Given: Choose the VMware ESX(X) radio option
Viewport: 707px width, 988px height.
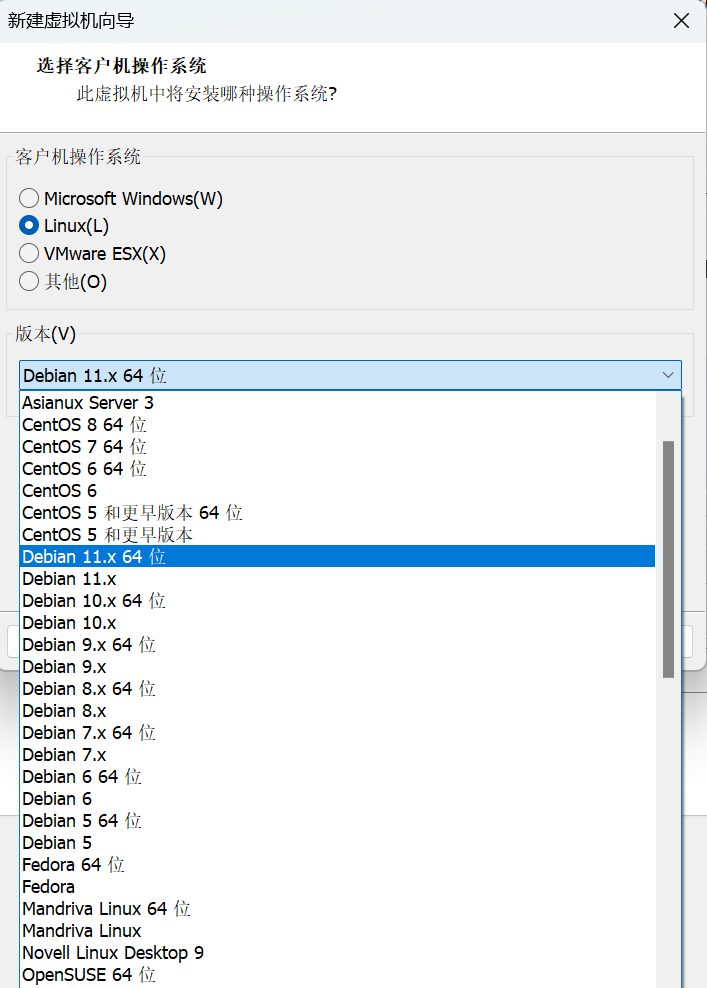Looking at the screenshot, I should [29, 253].
